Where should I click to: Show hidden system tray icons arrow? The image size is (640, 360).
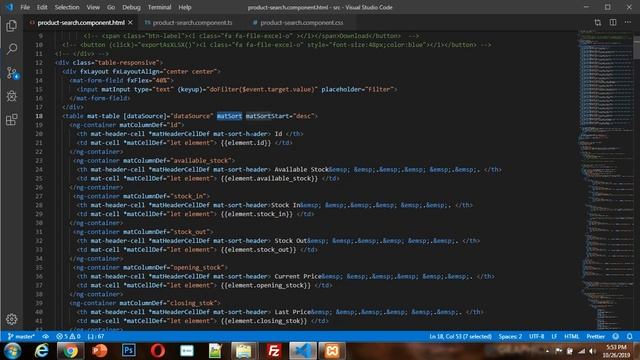(547, 351)
